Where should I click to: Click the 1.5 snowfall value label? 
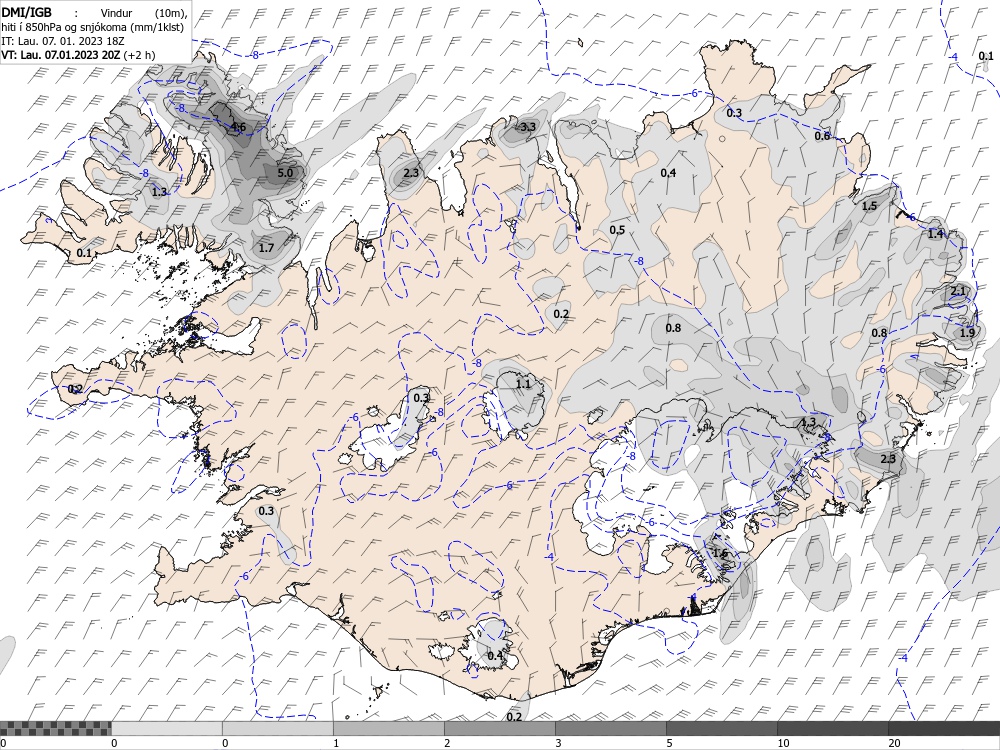point(869,206)
